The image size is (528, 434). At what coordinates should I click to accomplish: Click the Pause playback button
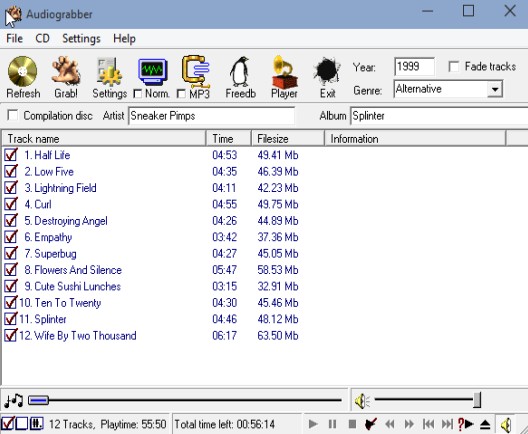pos(332,424)
